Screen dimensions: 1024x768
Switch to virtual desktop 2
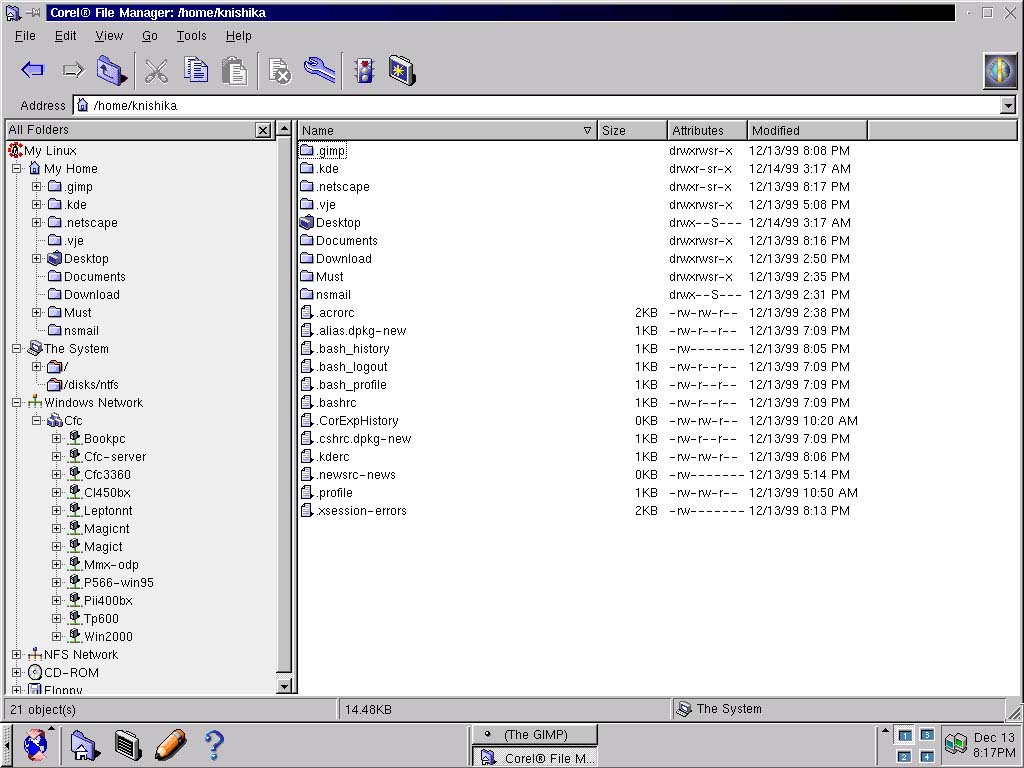(905, 757)
